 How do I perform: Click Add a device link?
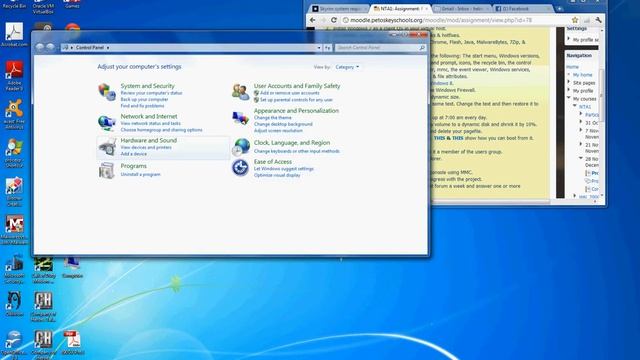tap(133, 154)
